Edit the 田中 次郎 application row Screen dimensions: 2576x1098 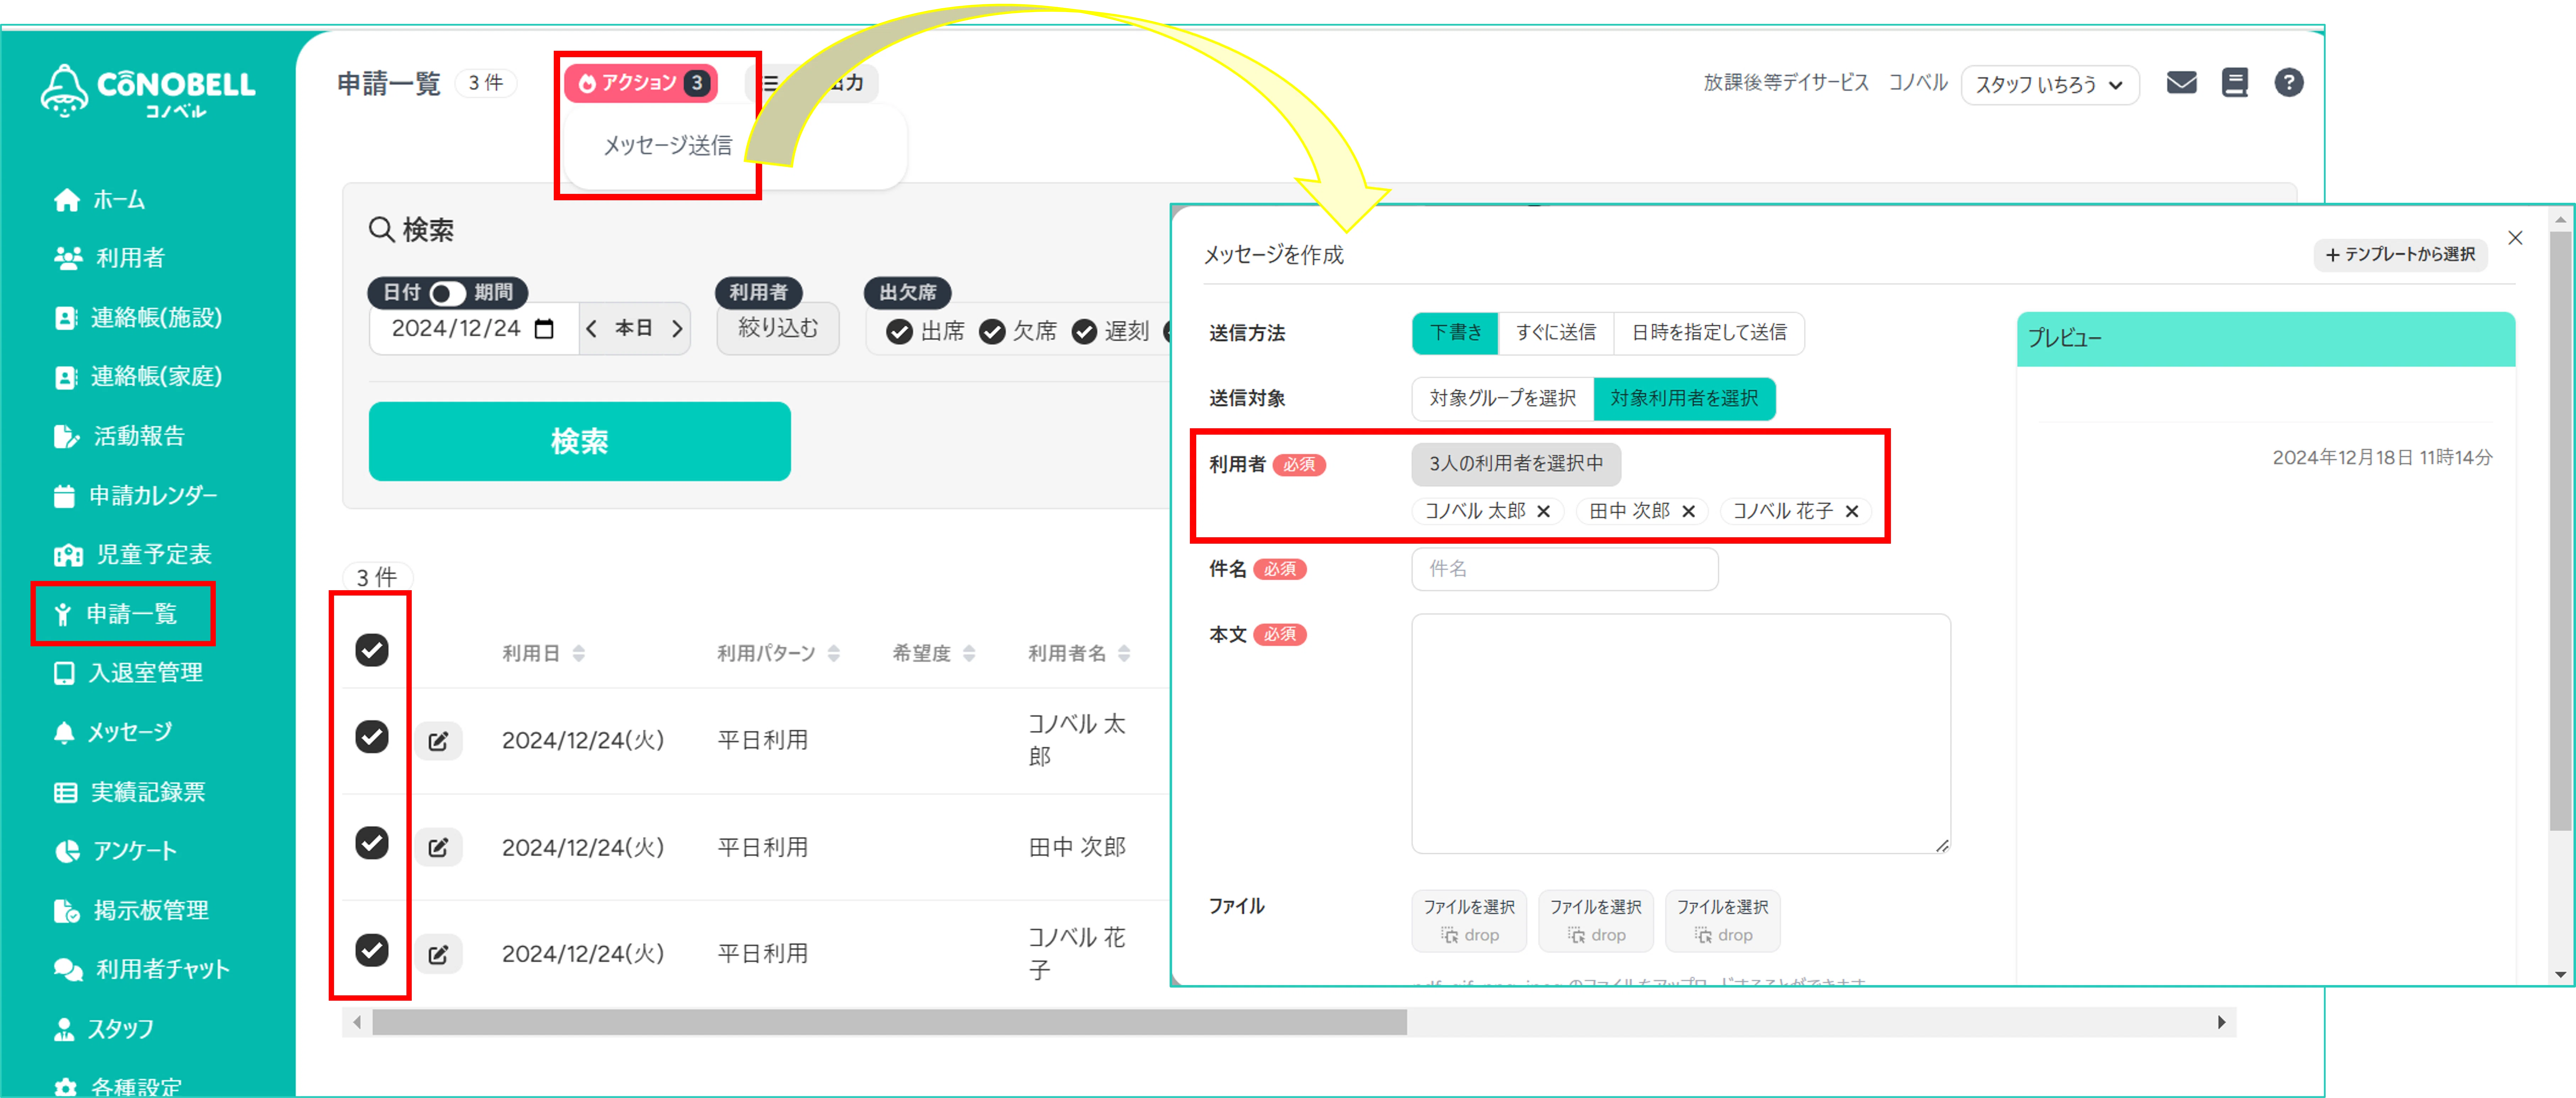click(438, 848)
